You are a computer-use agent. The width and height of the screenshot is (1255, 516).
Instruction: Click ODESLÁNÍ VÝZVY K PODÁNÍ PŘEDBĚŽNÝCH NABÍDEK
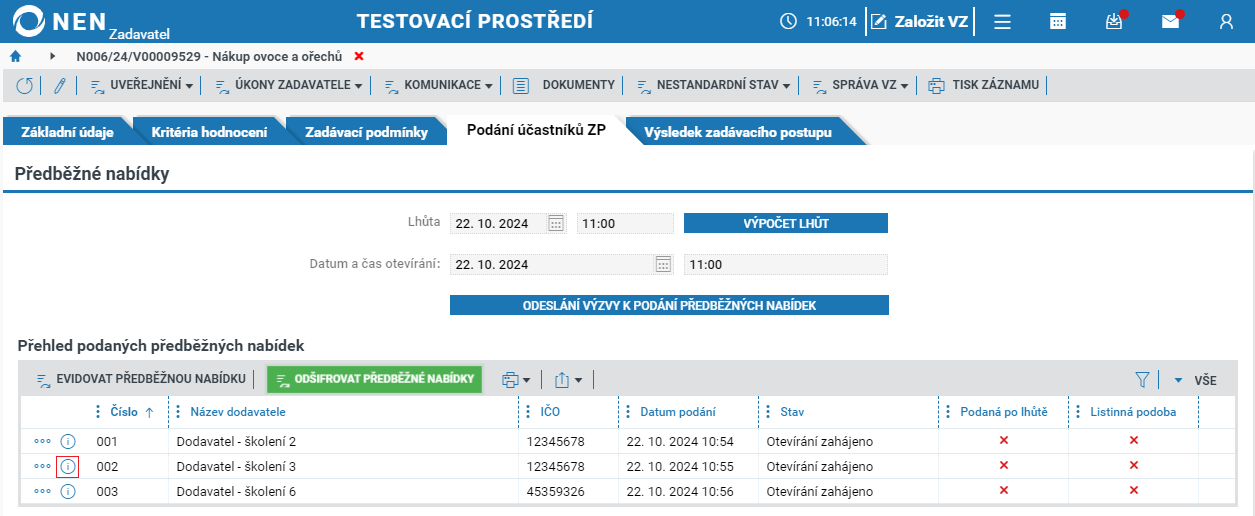pyautogui.click(x=669, y=305)
